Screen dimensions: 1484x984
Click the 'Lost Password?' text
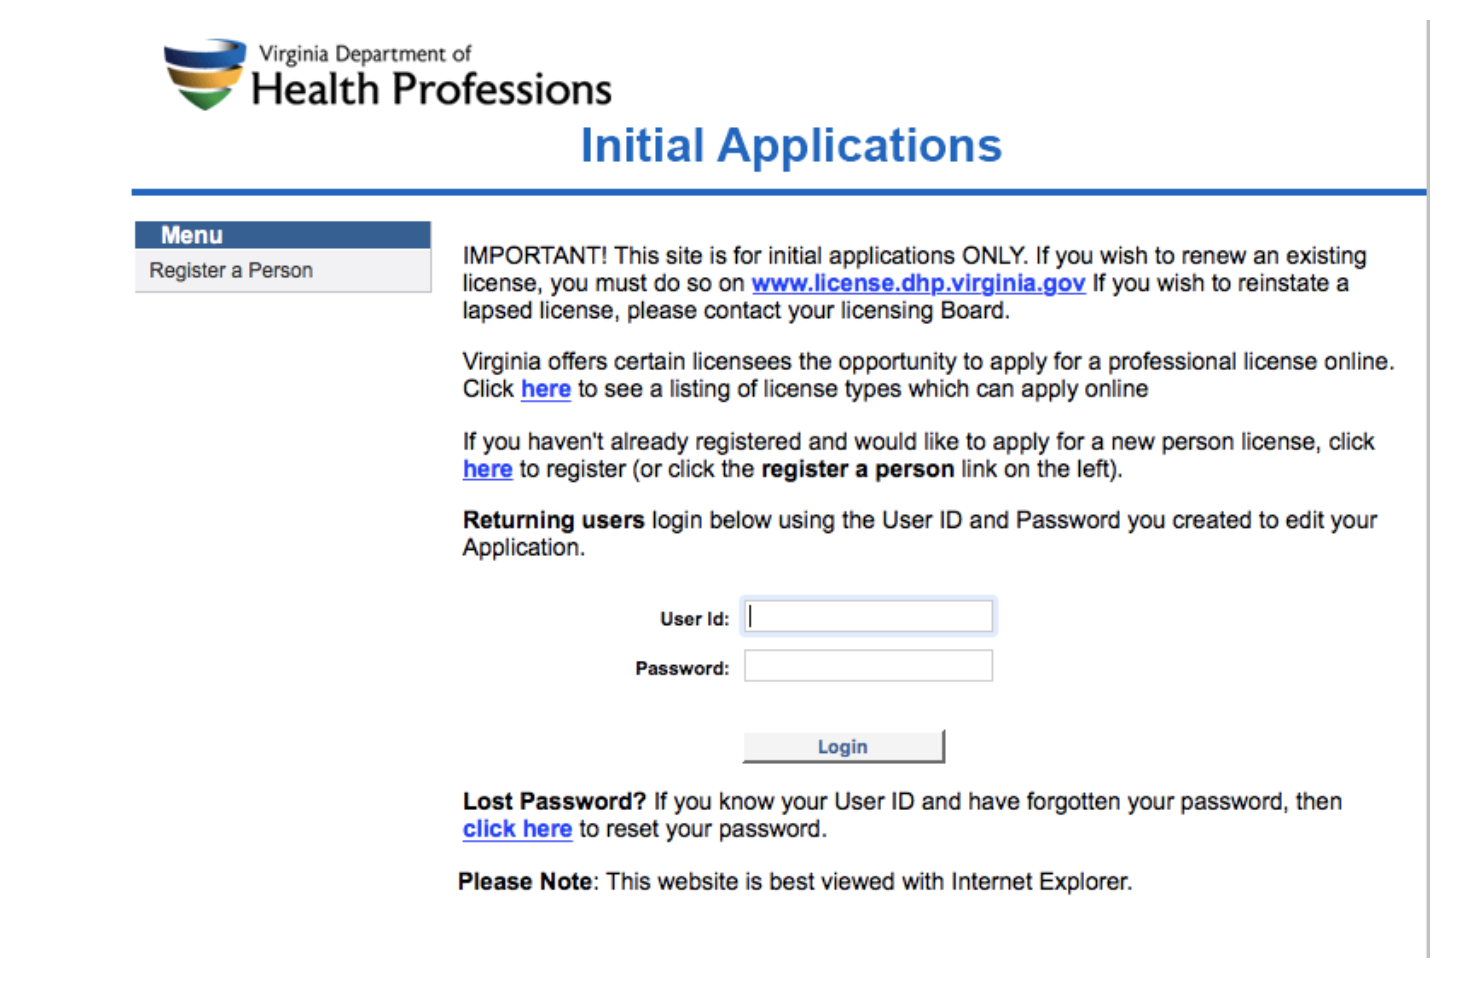tap(554, 801)
